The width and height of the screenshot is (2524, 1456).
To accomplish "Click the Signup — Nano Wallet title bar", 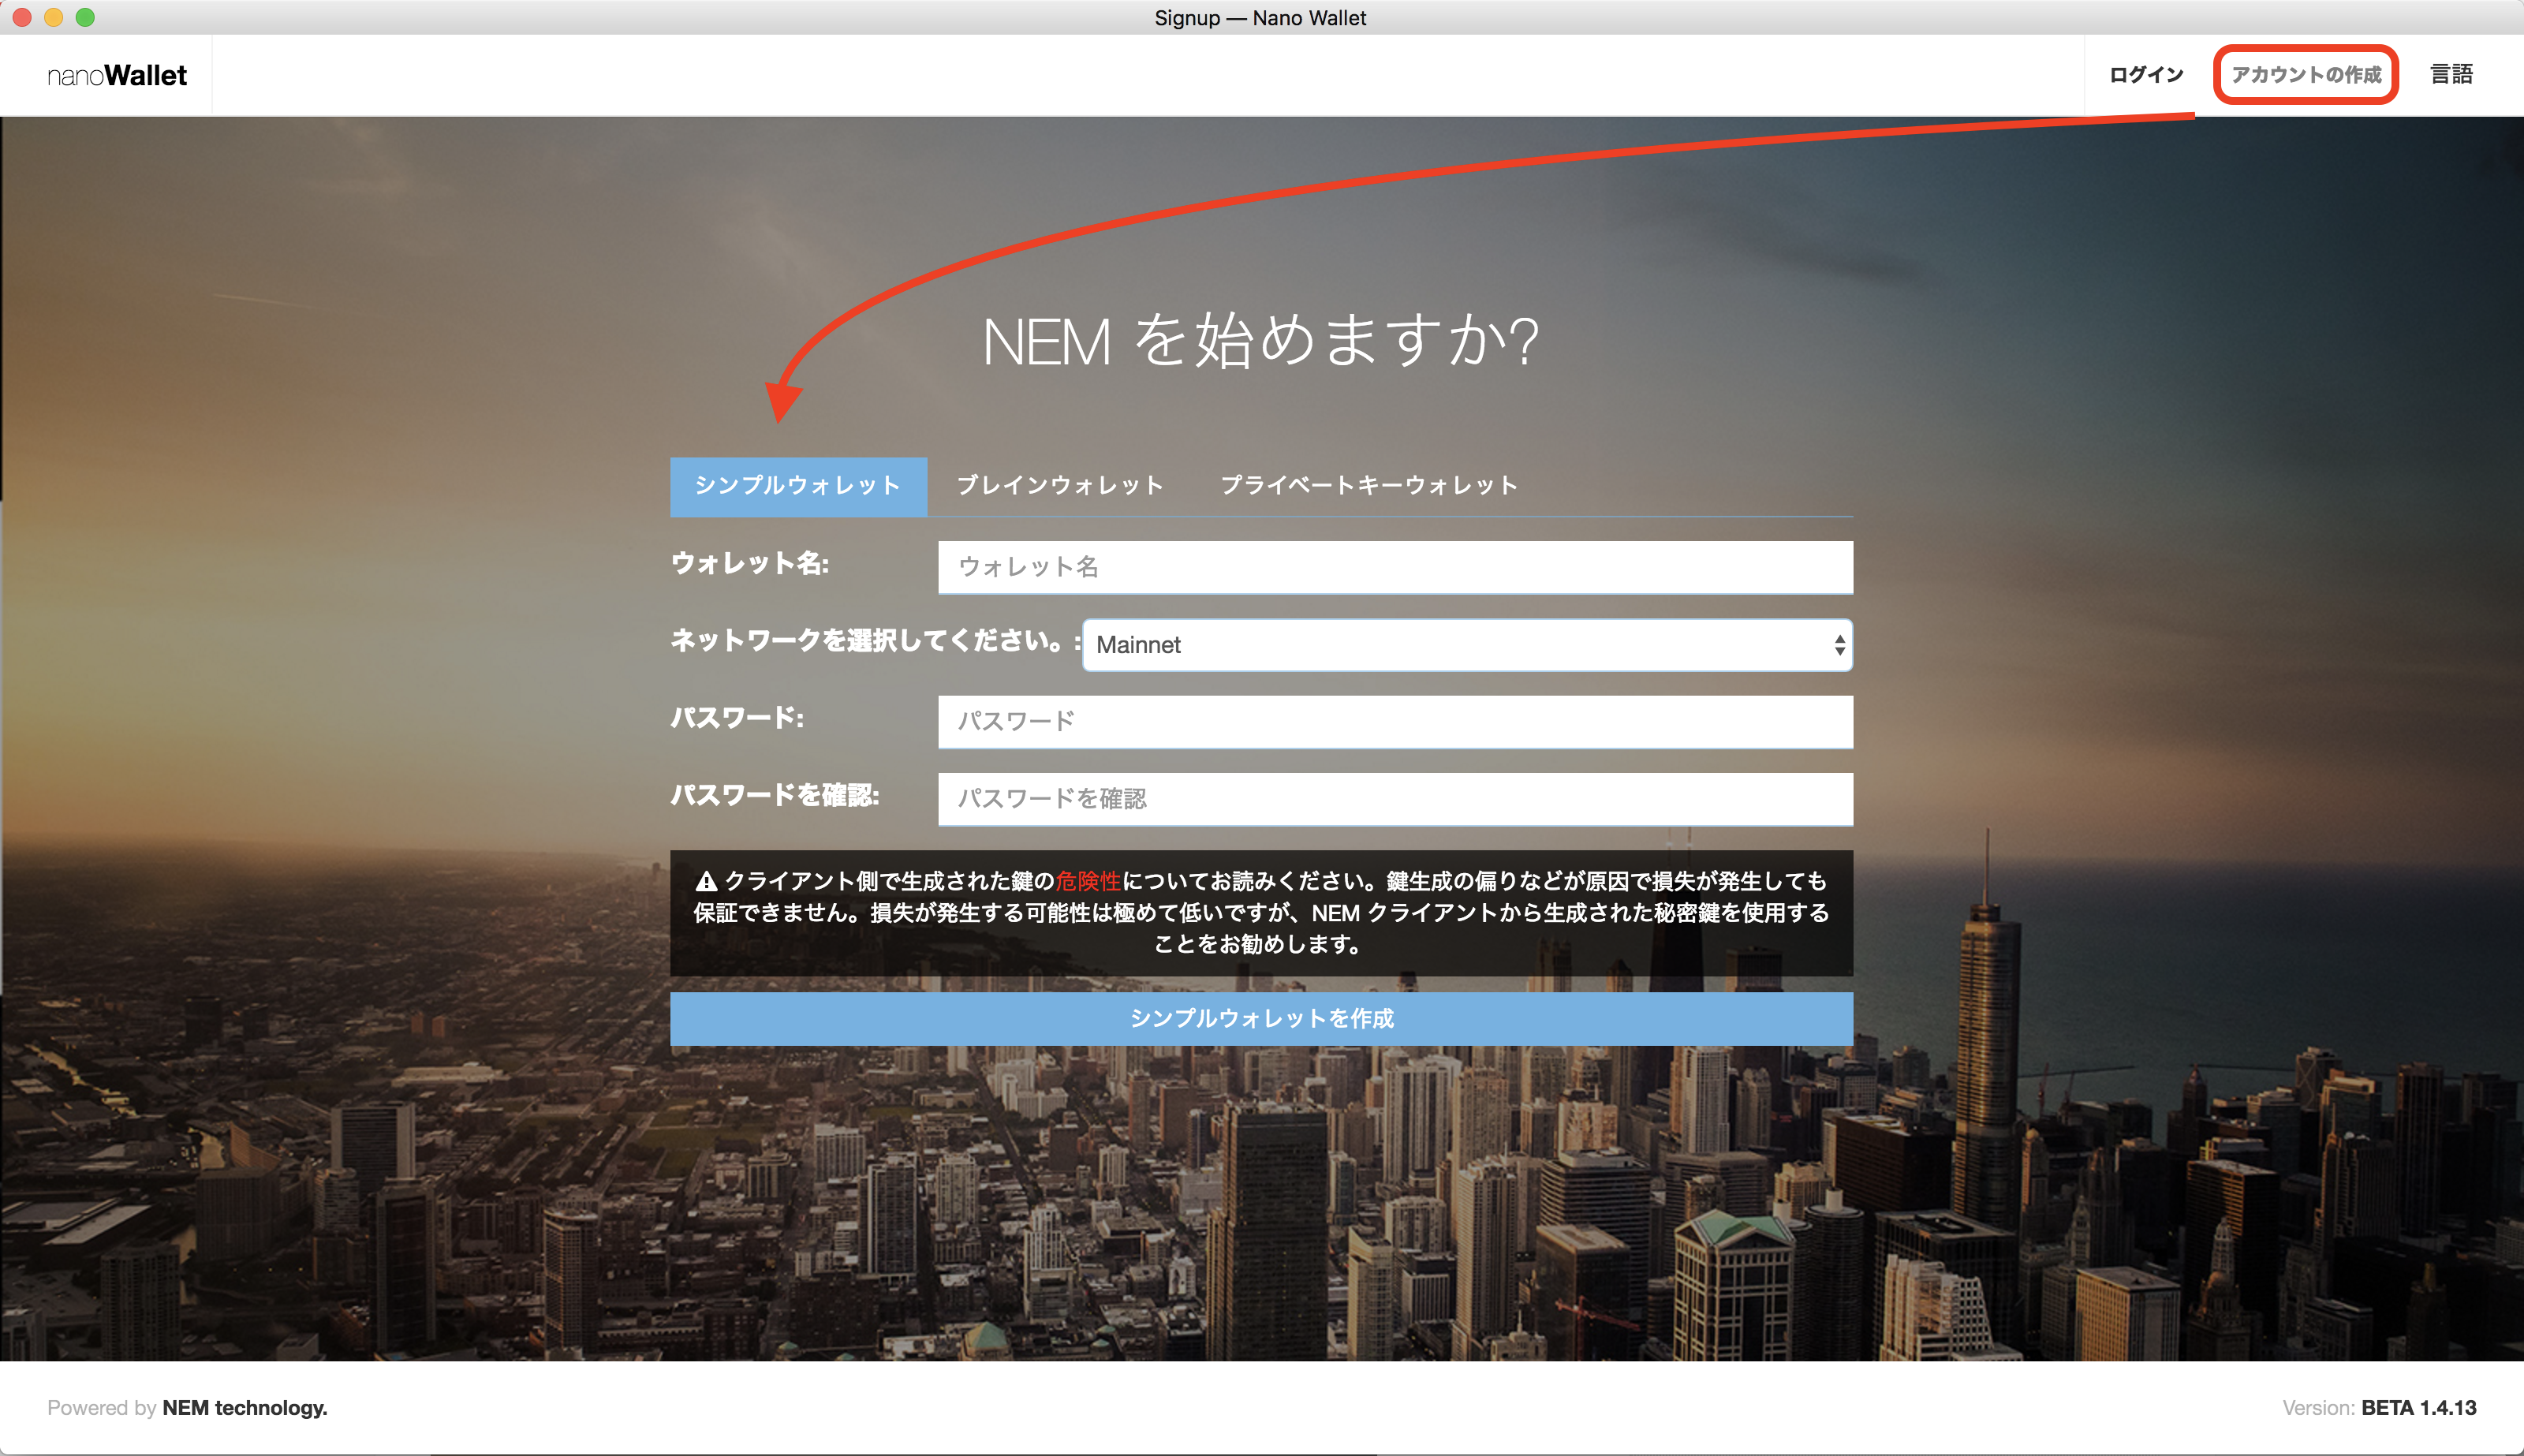I will [x=1262, y=17].
